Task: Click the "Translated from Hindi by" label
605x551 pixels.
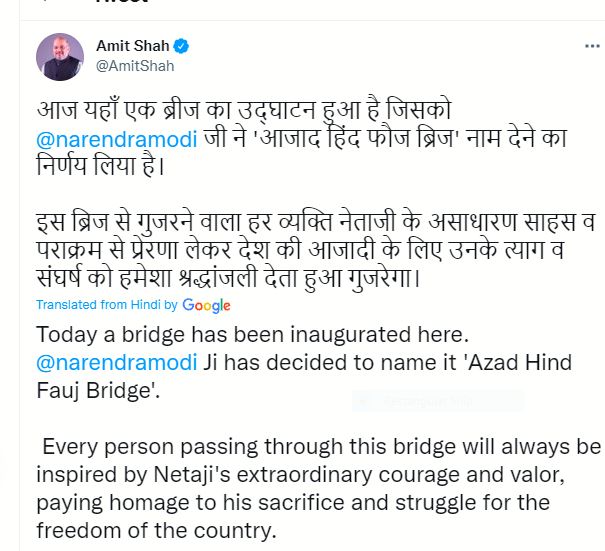Action: coord(107,305)
